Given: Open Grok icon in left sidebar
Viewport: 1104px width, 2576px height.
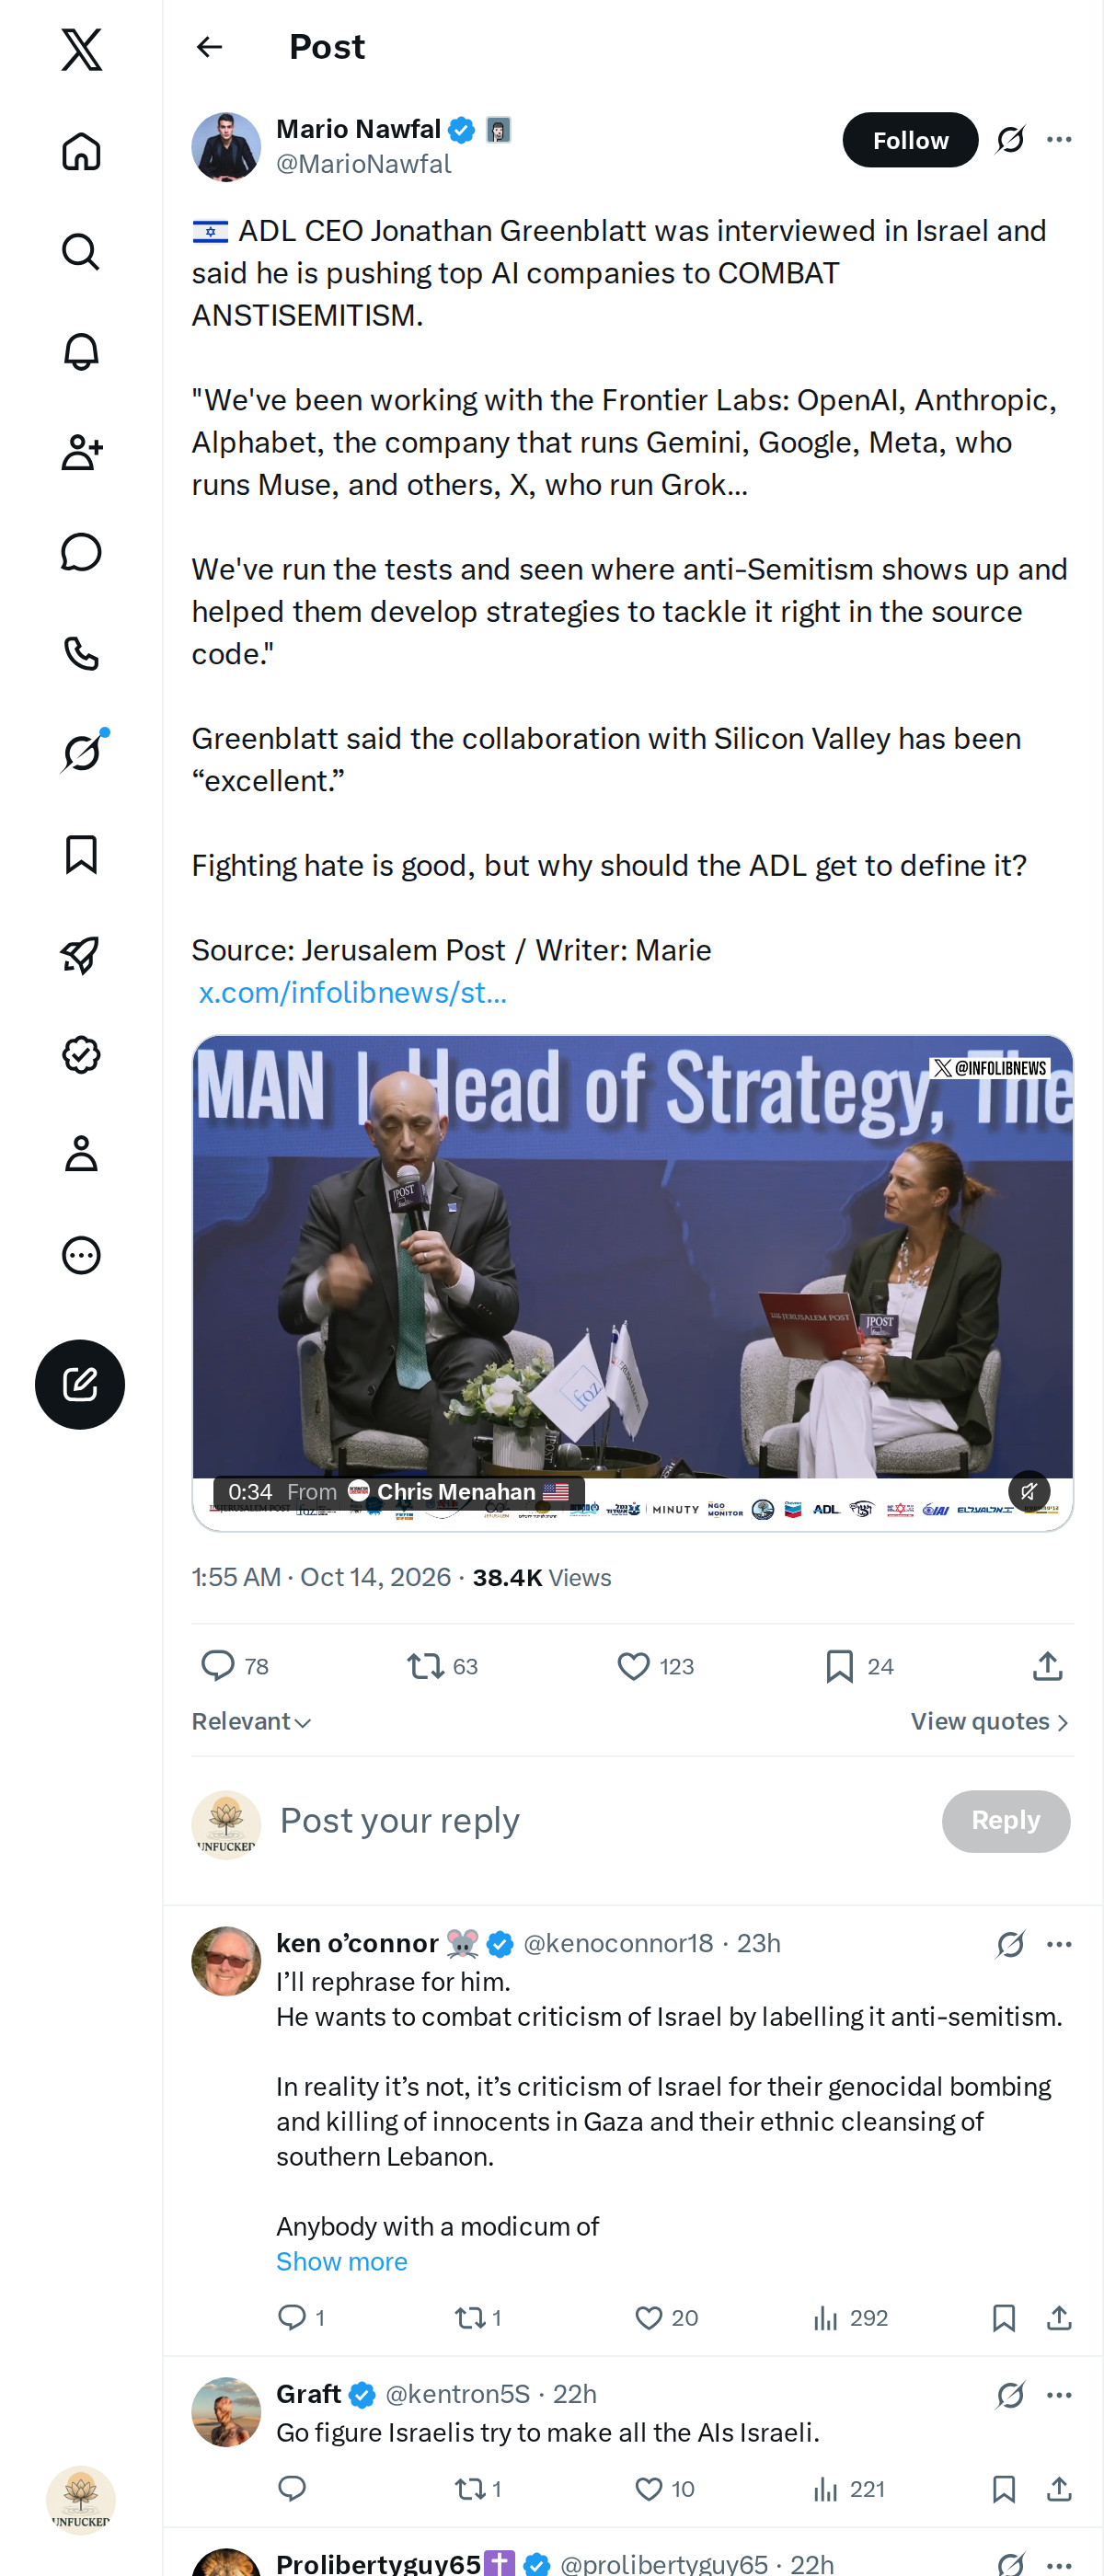Looking at the screenshot, I should tap(81, 752).
